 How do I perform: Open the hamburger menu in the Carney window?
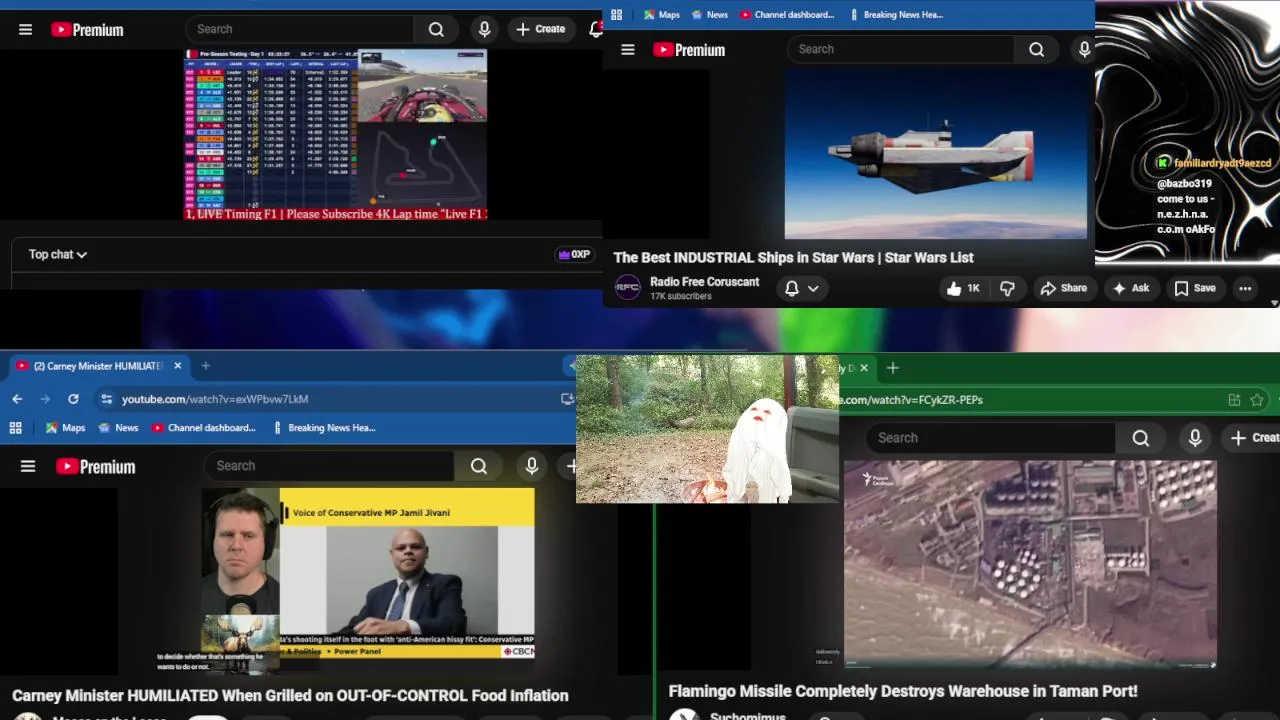[28, 467]
